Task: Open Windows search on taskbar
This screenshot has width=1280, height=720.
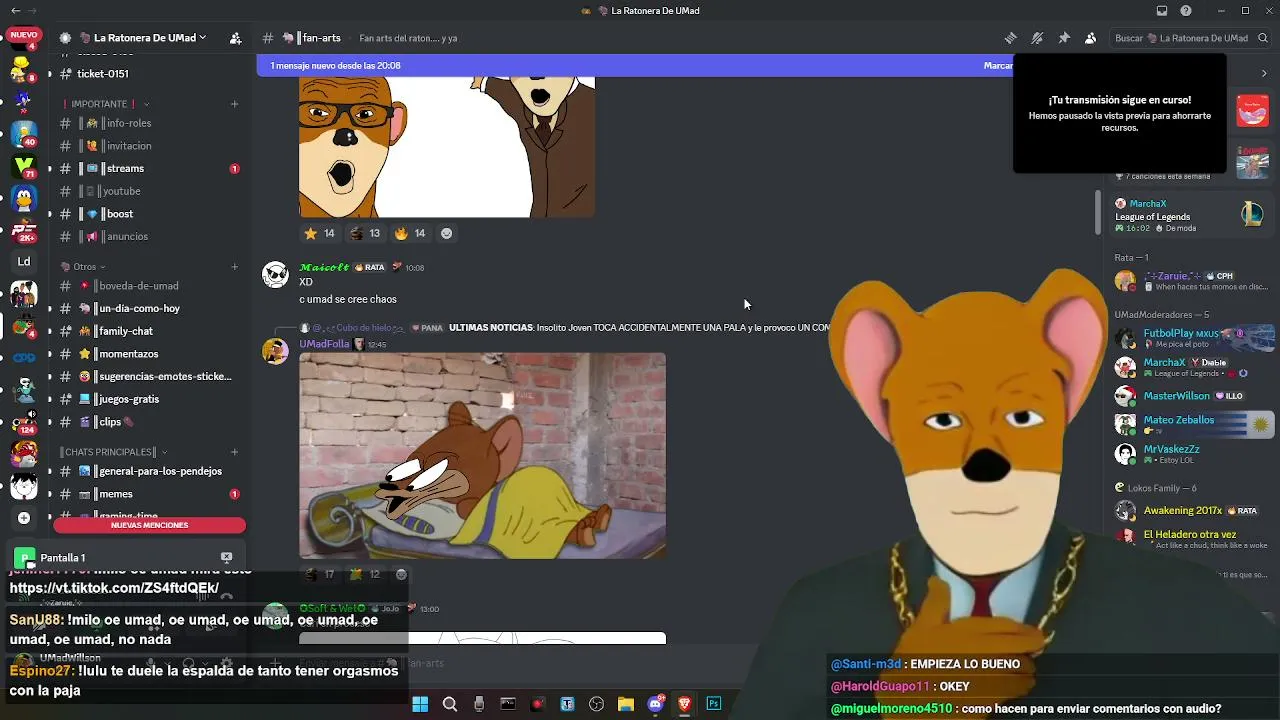Action: 450,704
